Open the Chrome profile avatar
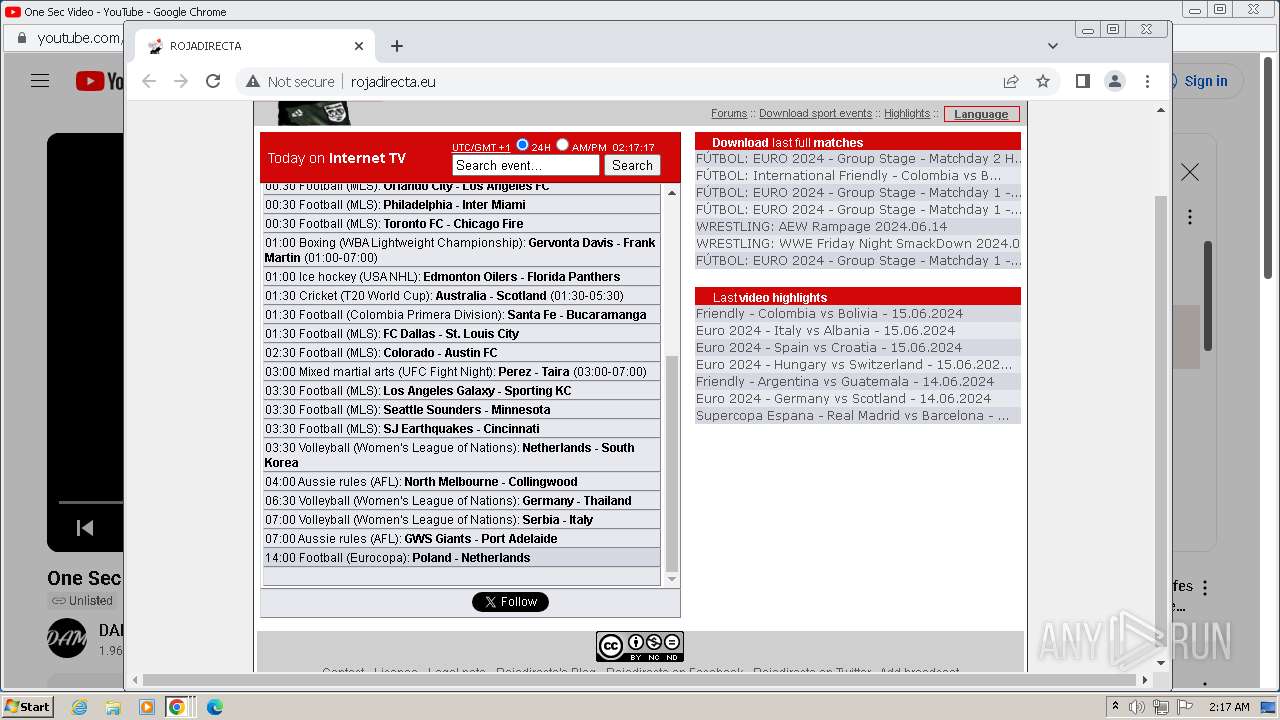The image size is (1280, 720). pos(1115,81)
